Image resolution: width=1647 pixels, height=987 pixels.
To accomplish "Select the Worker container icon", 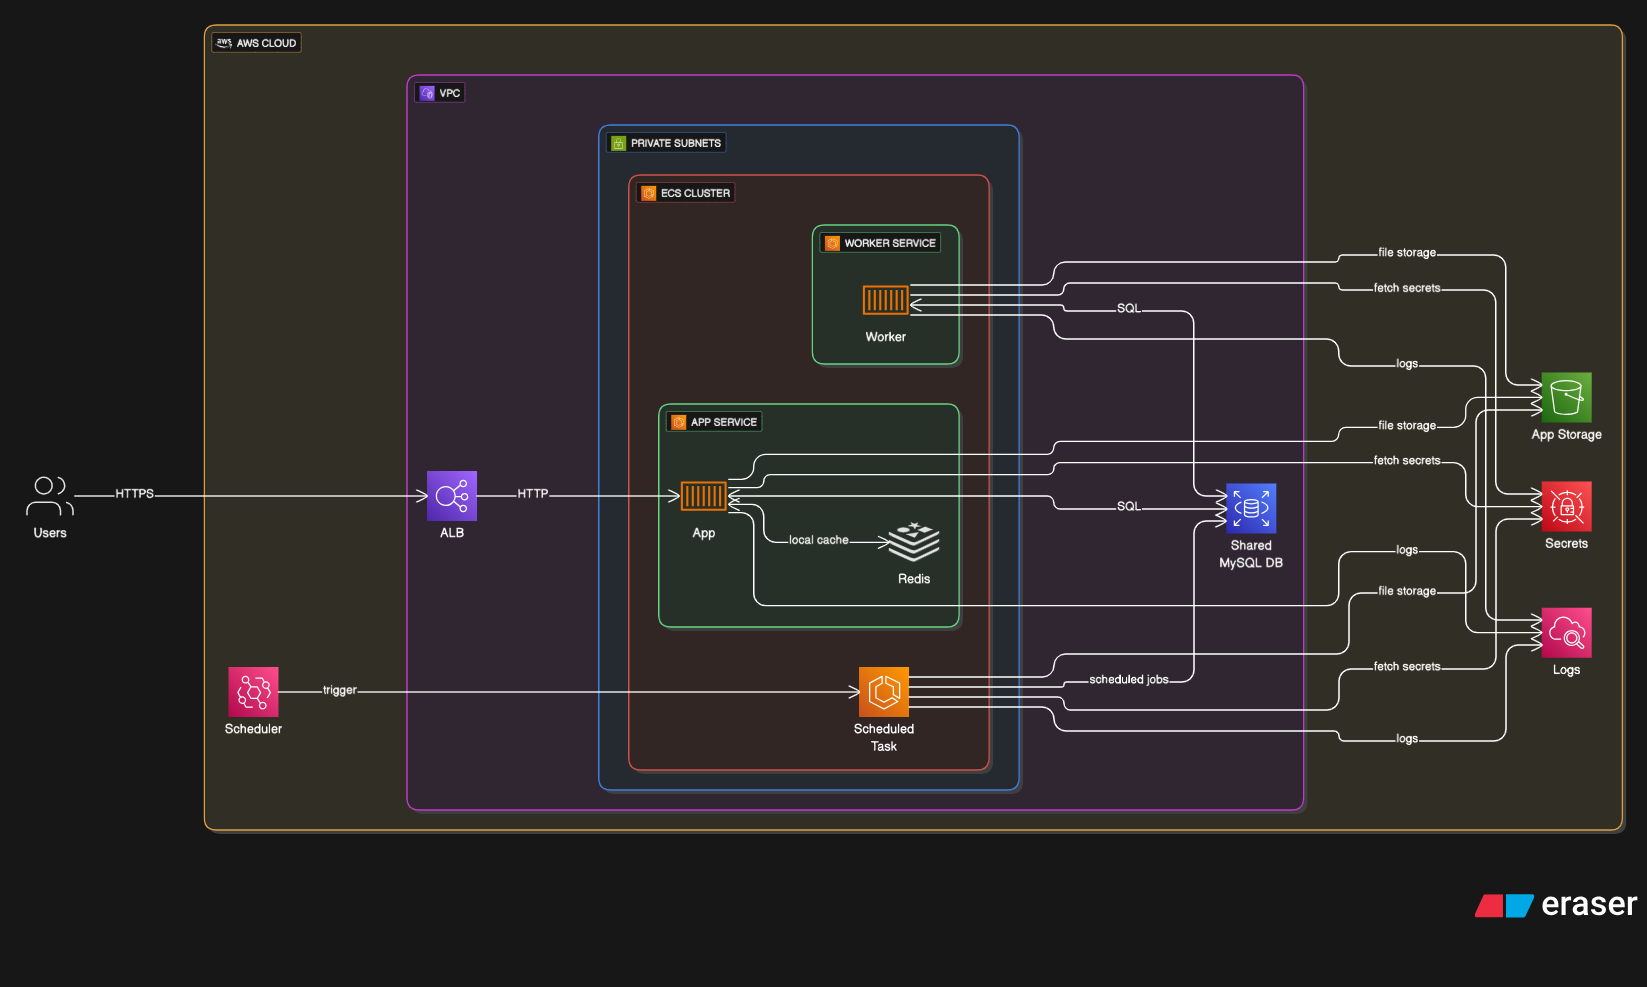I will [885, 300].
